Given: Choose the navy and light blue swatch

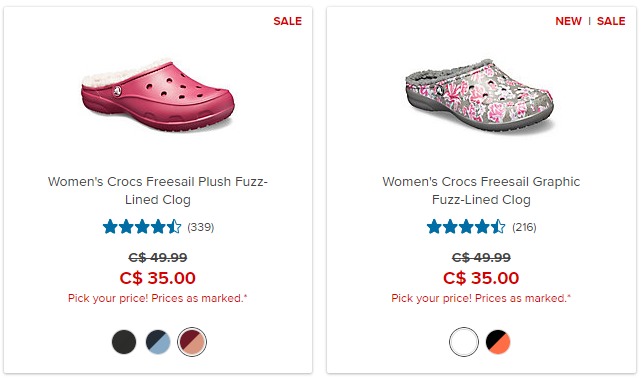Looking at the screenshot, I should coord(158,342).
